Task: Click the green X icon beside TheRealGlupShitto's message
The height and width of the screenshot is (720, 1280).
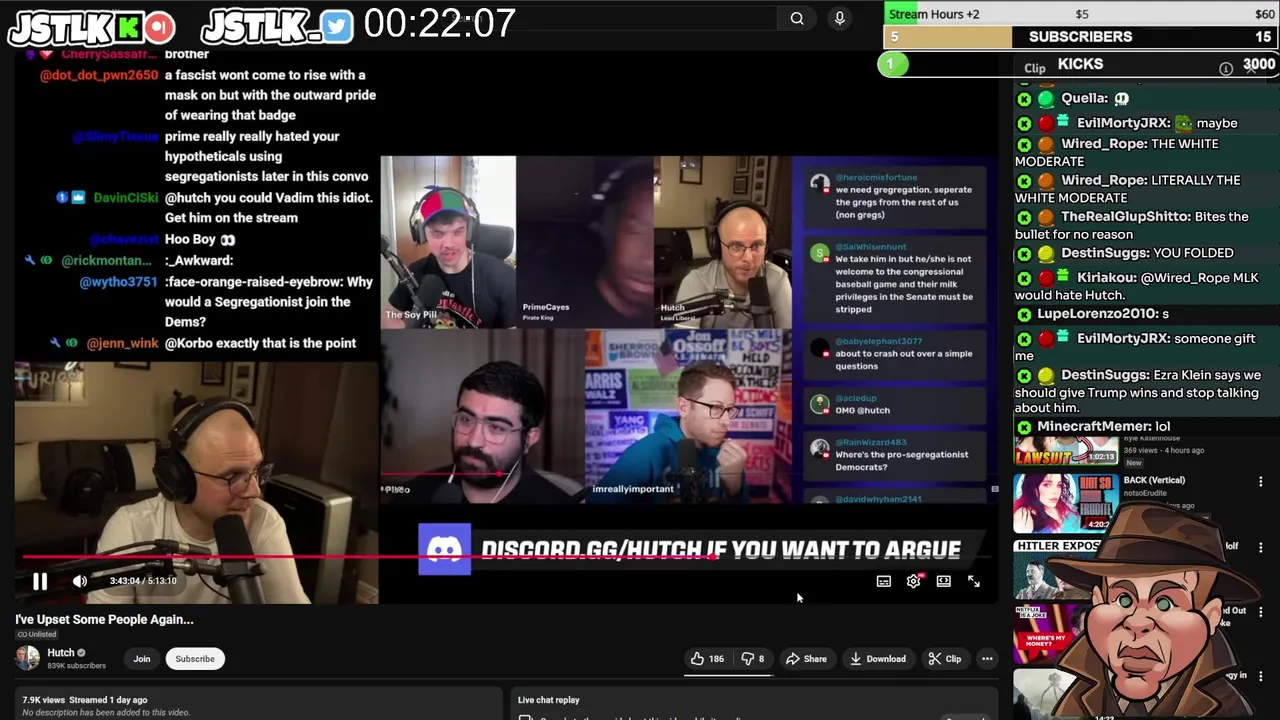Action: [1024, 217]
